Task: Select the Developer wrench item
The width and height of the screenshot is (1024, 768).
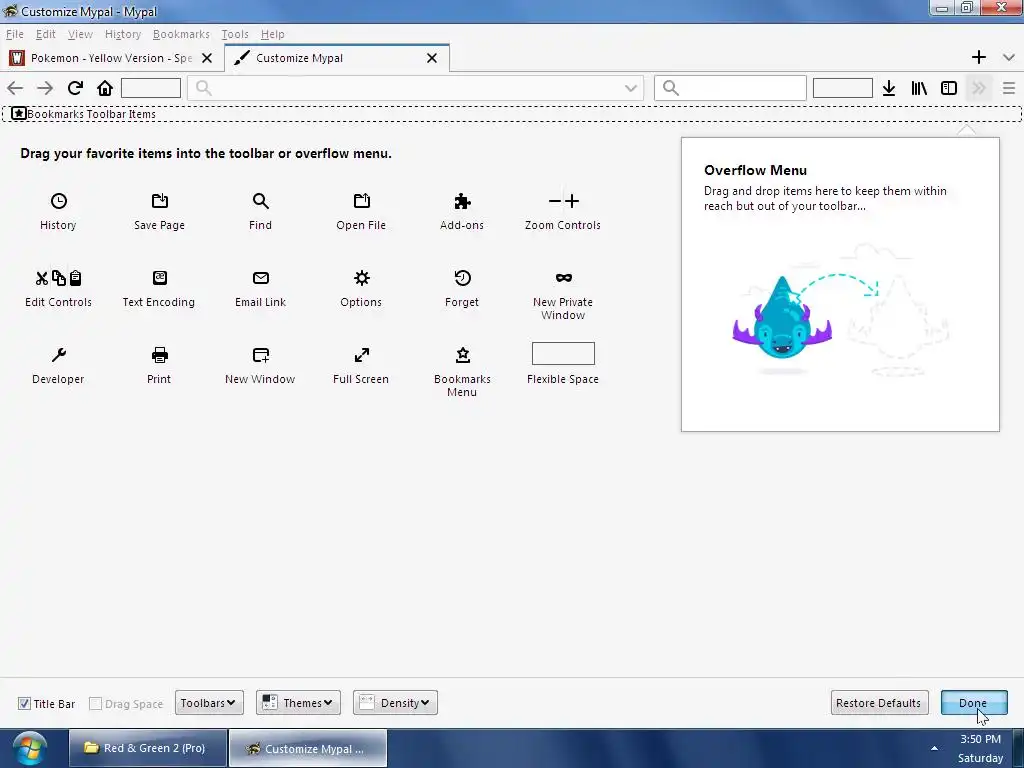Action: pyautogui.click(x=58, y=365)
